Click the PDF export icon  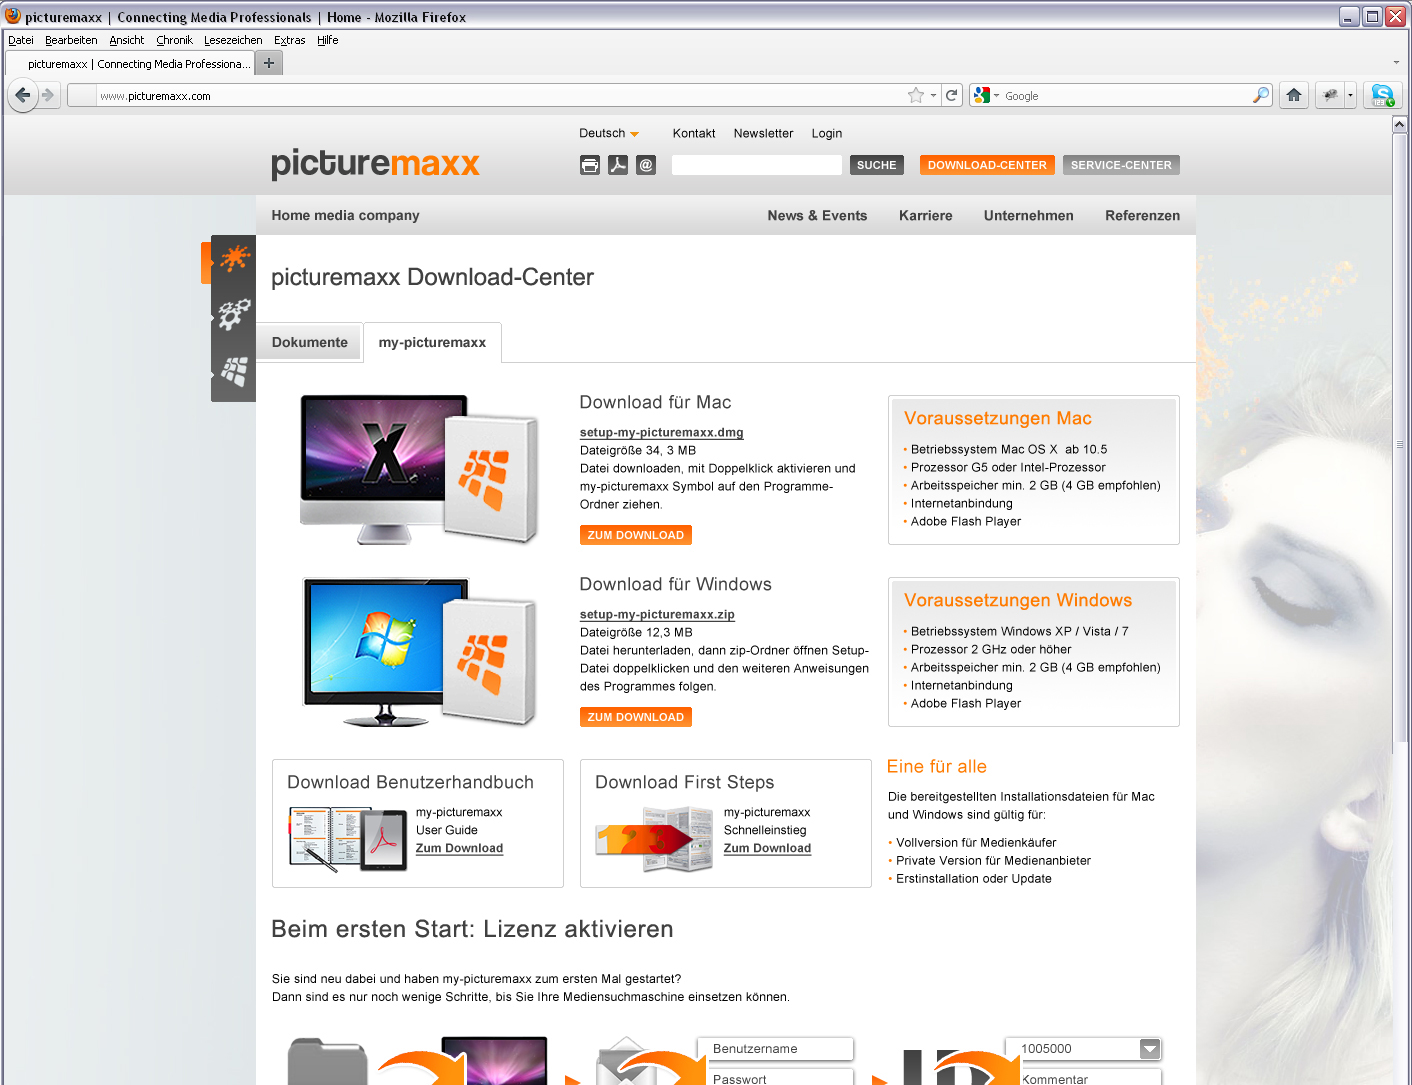(618, 165)
